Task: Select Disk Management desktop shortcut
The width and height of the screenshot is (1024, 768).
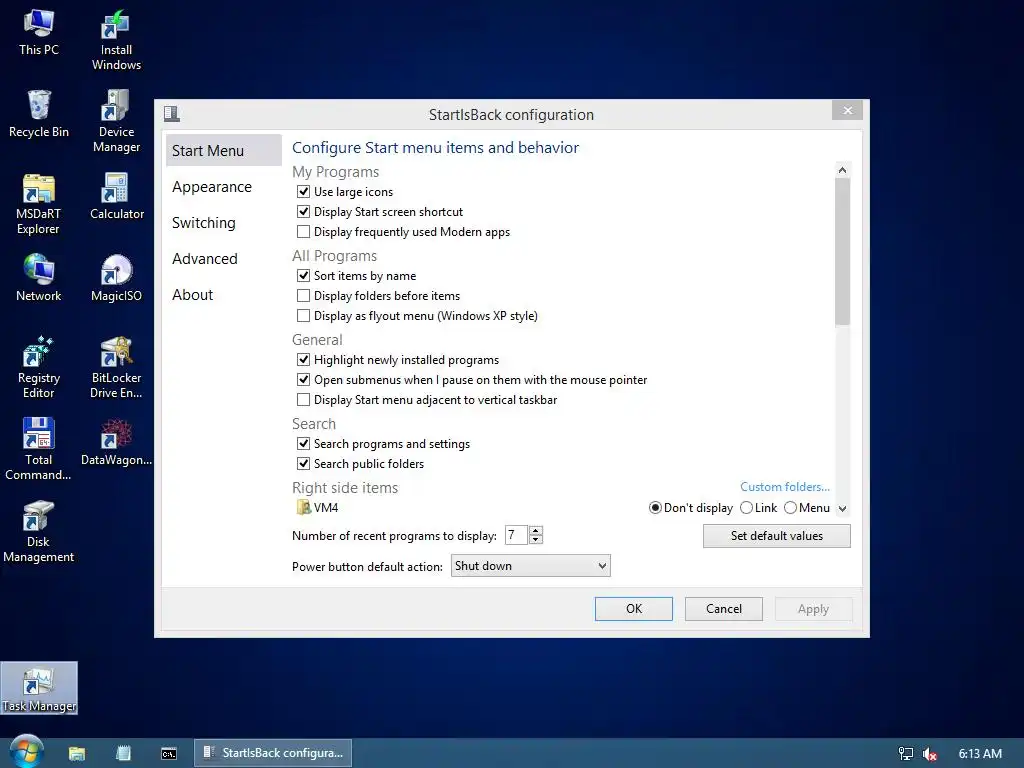Action: [x=39, y=532]
